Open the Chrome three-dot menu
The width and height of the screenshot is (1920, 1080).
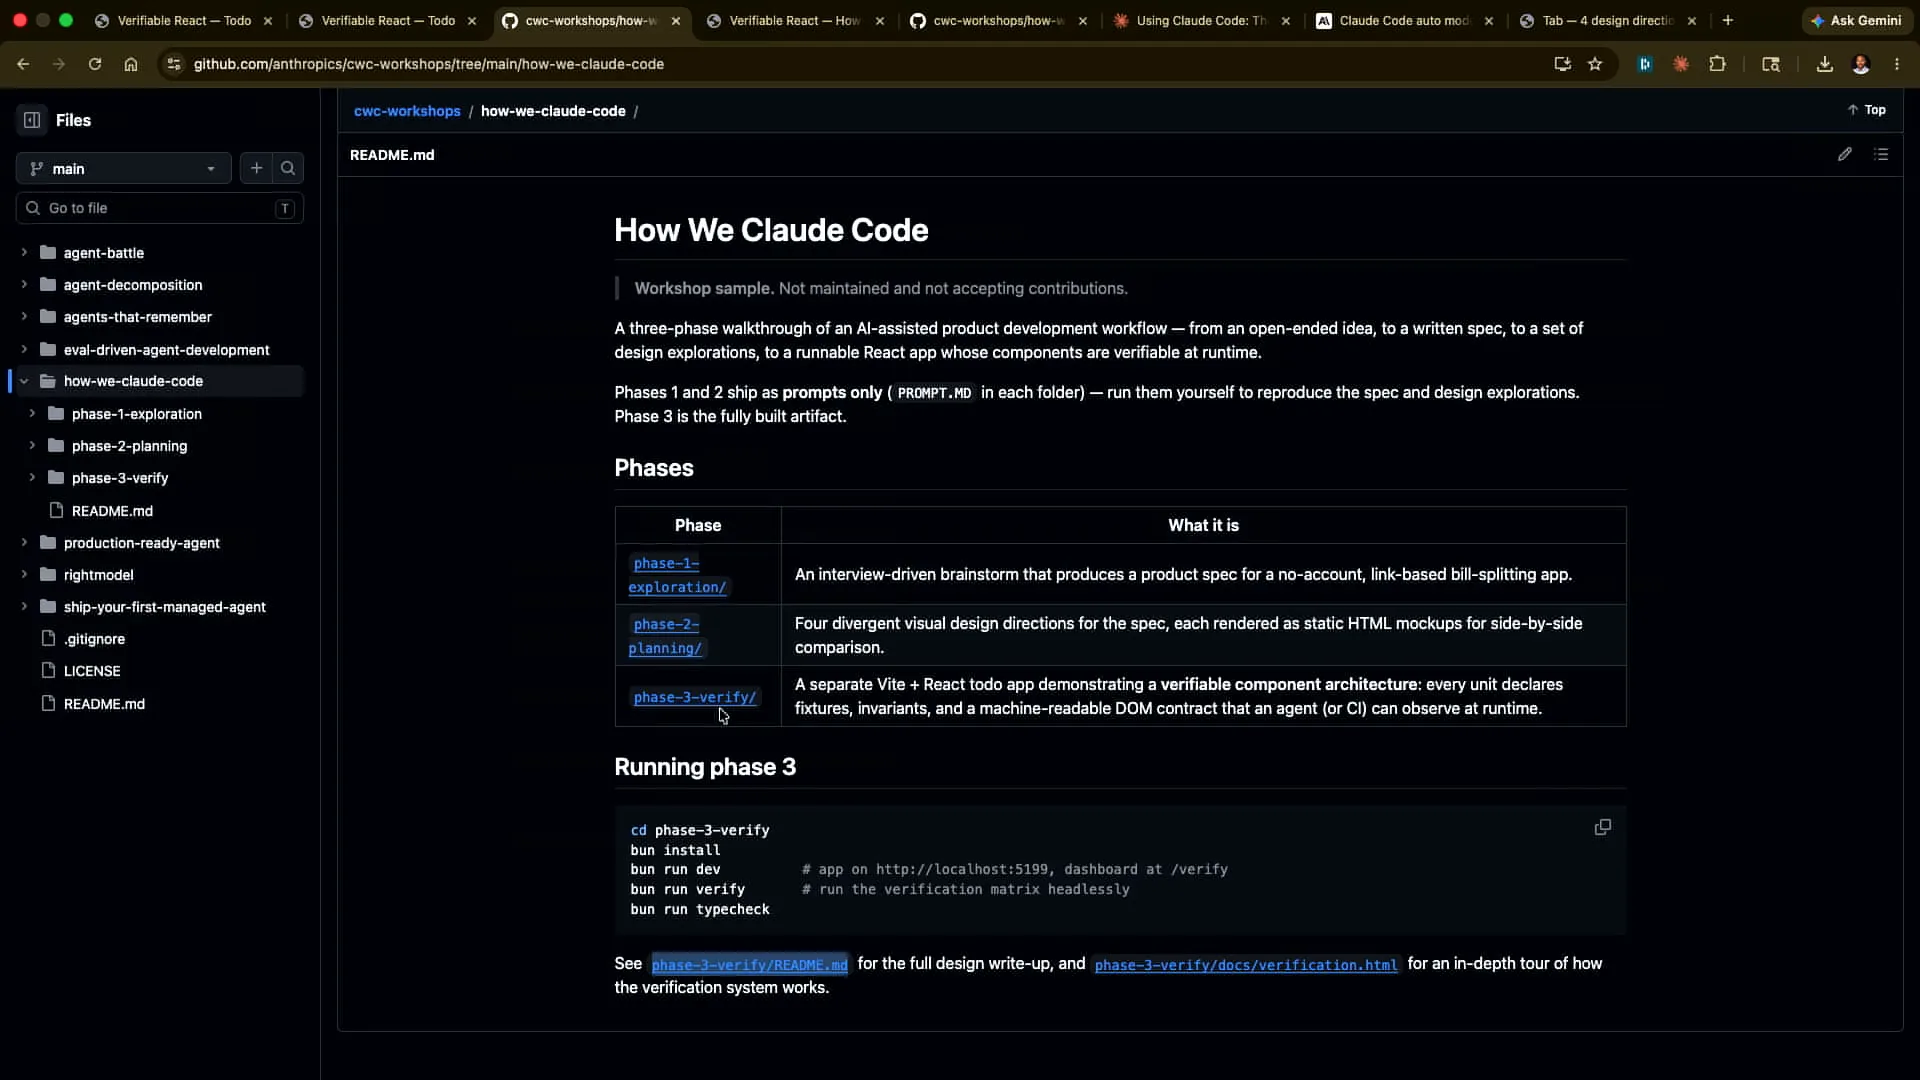click(x=1897, y=64)
